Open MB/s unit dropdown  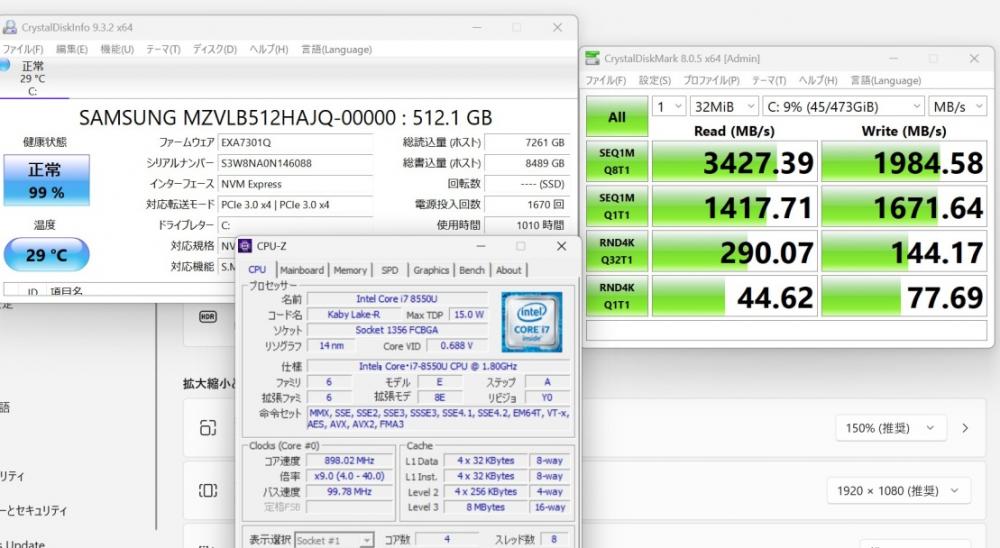958,107
